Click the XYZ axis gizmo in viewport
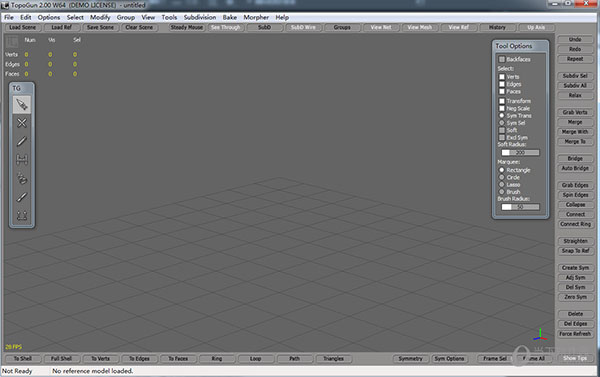The width and height of the screenshot is (600, 377). [540, 334]
